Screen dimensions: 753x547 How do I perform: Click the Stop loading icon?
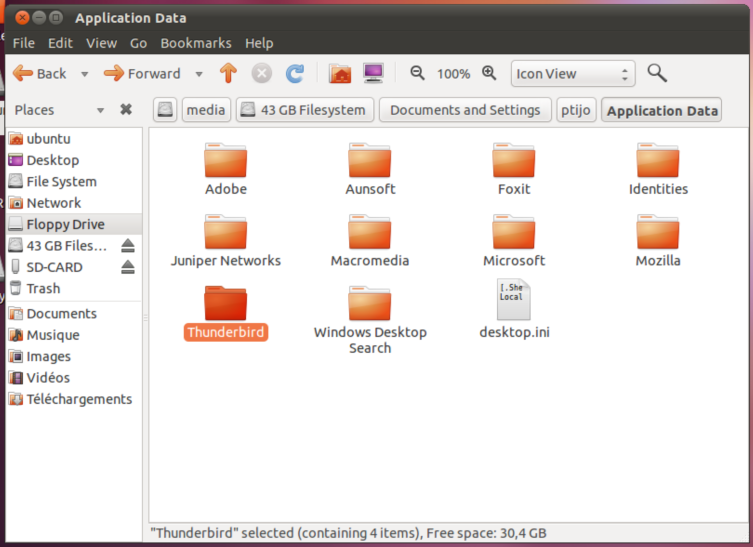(x=262, y=73)
